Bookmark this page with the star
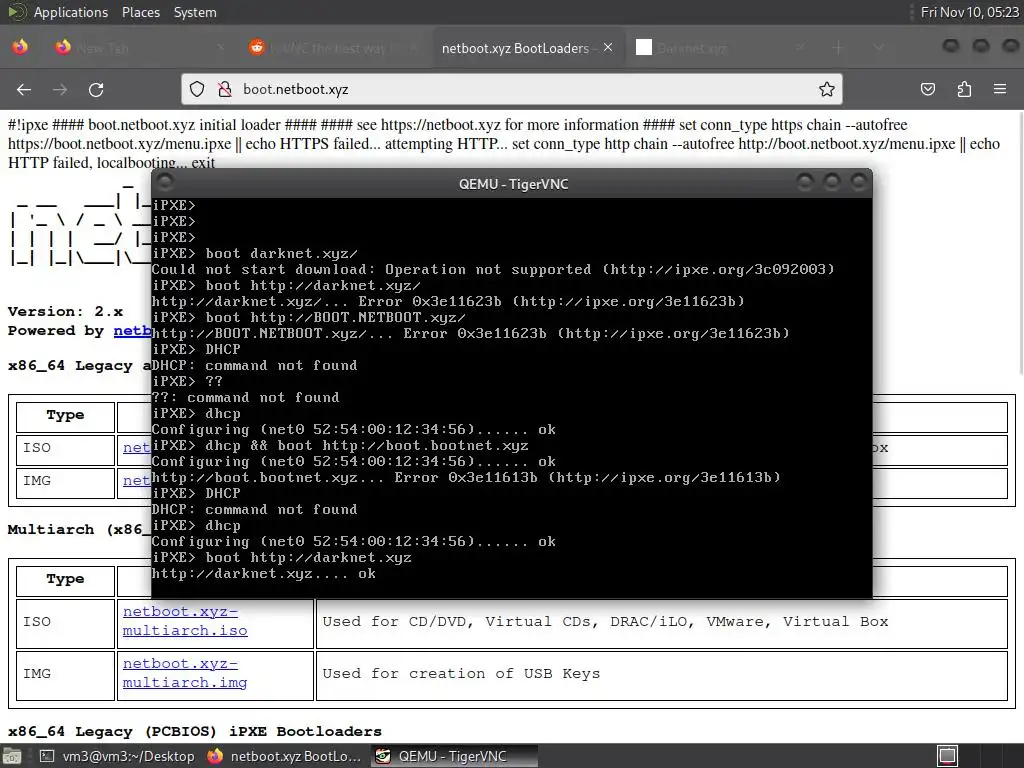The width and height of the screenshot is (1024, 768). pos(827,89)
